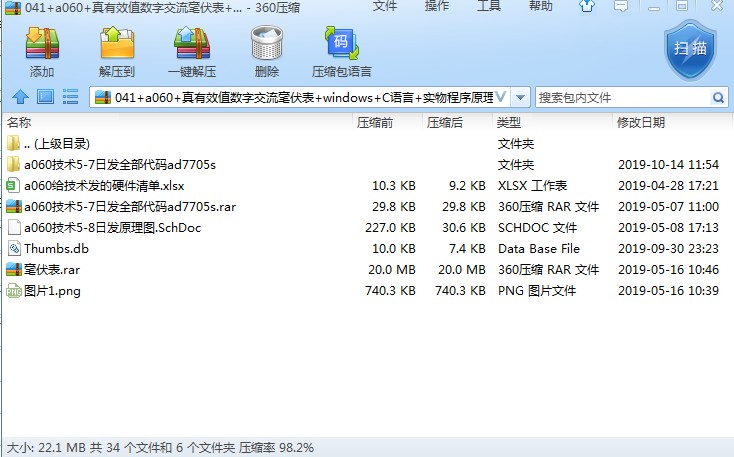Image resolution: width=734 pixels, height=457 pixels.
Task: Click the XLSX 工作表 type cell
Action: coord(532,186)
